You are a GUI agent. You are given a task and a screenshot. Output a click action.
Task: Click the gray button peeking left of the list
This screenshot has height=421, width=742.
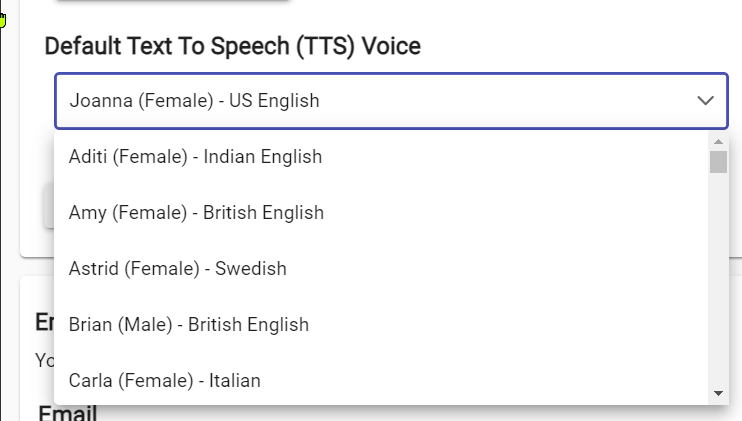pyautogui.click(x=49, y=205)
